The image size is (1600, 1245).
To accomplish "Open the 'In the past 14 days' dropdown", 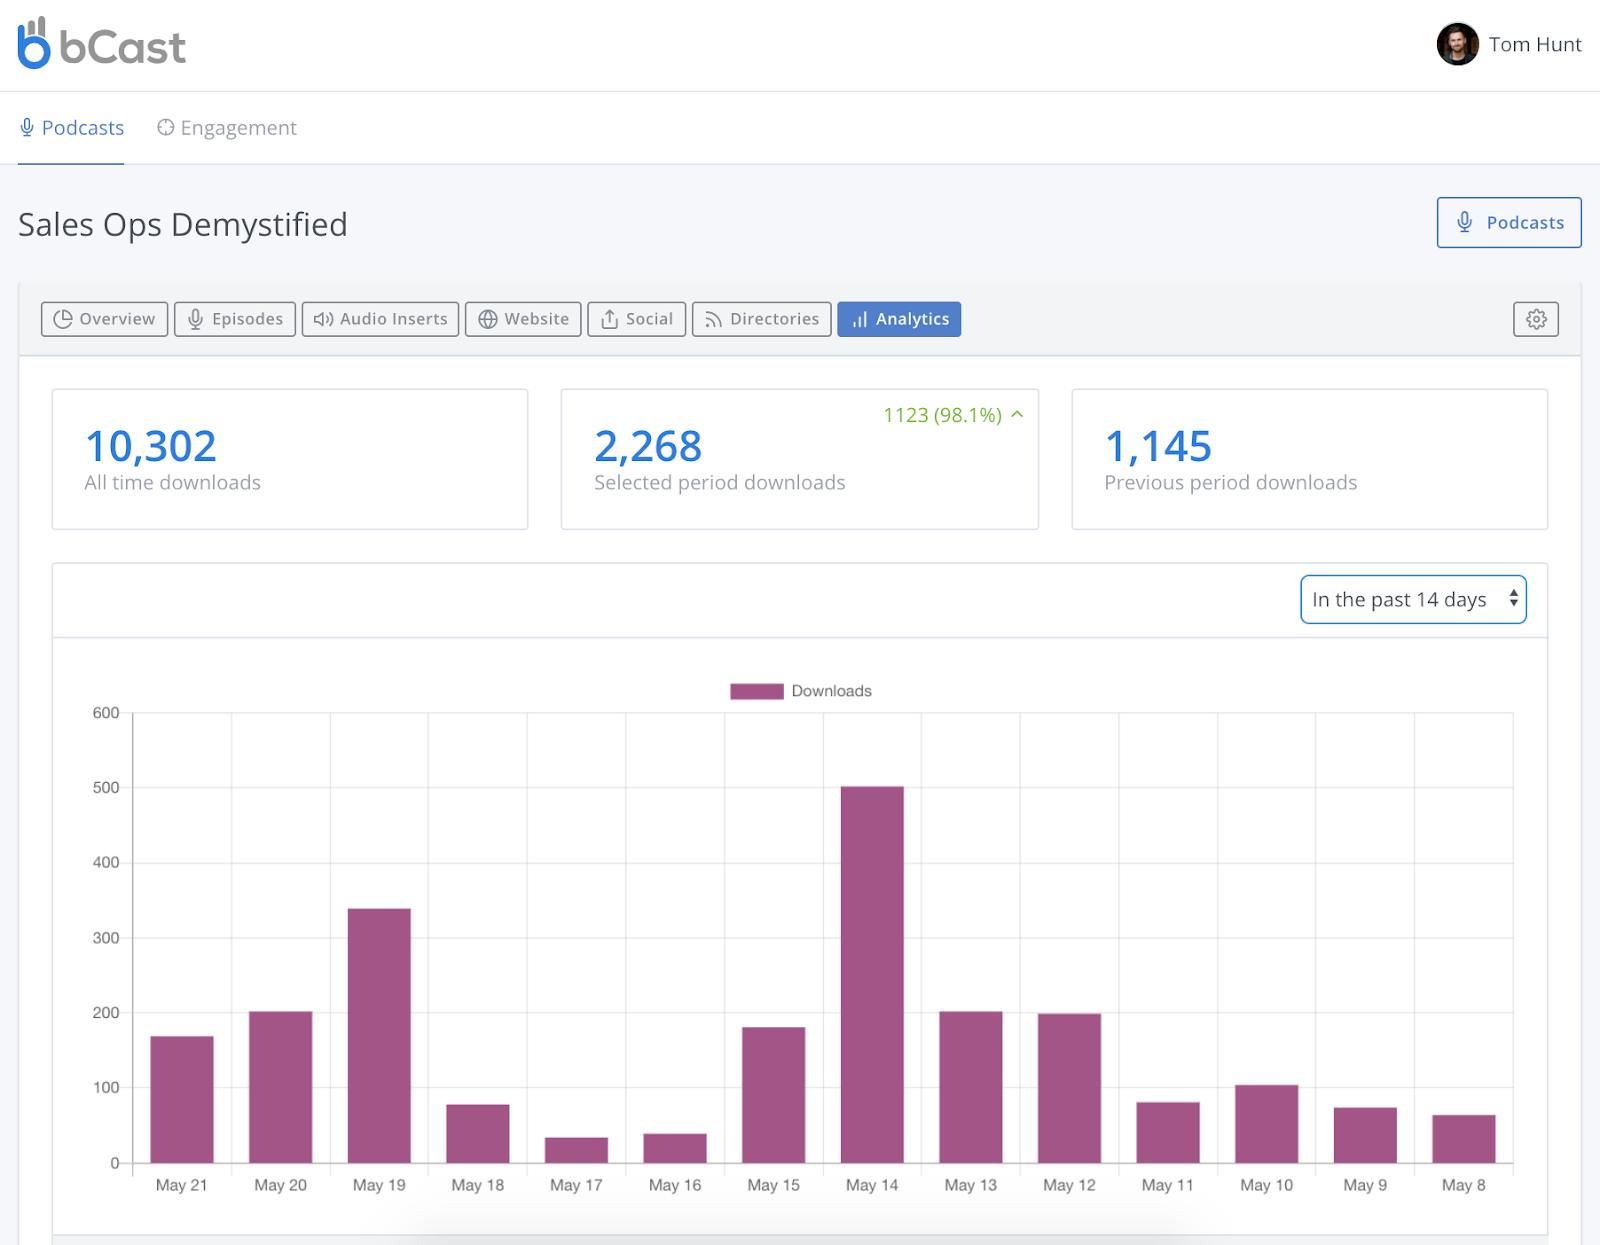I will click(1413, 599).
